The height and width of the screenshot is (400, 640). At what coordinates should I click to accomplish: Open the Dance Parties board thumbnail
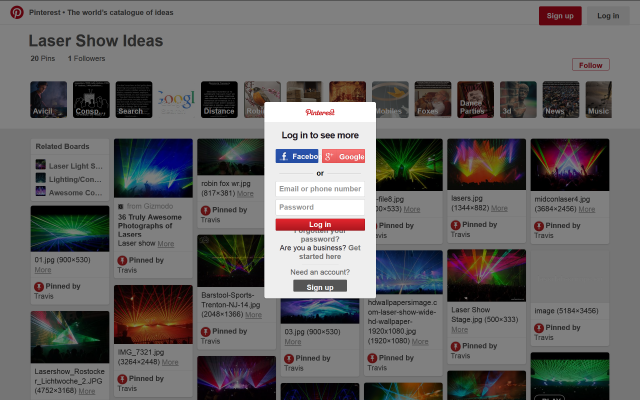476,100
